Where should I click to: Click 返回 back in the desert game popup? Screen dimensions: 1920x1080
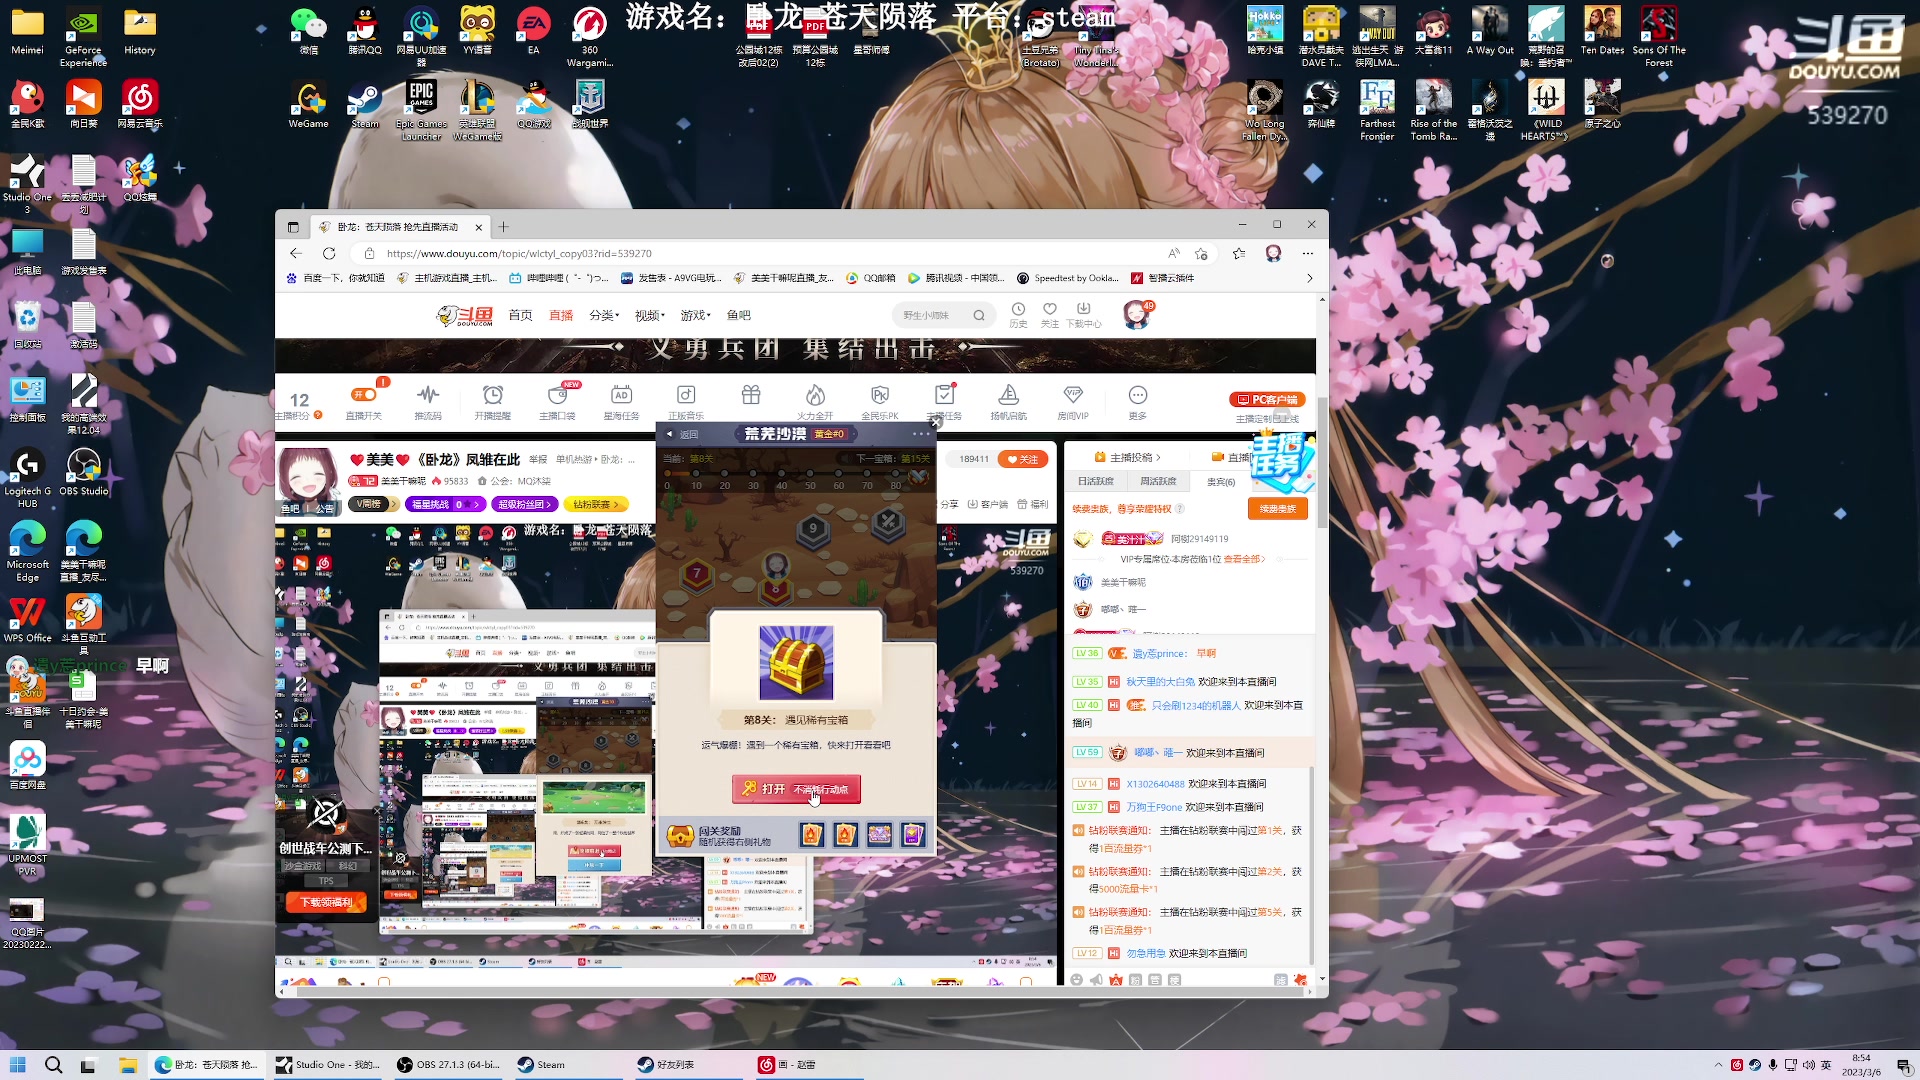[683, 434]
